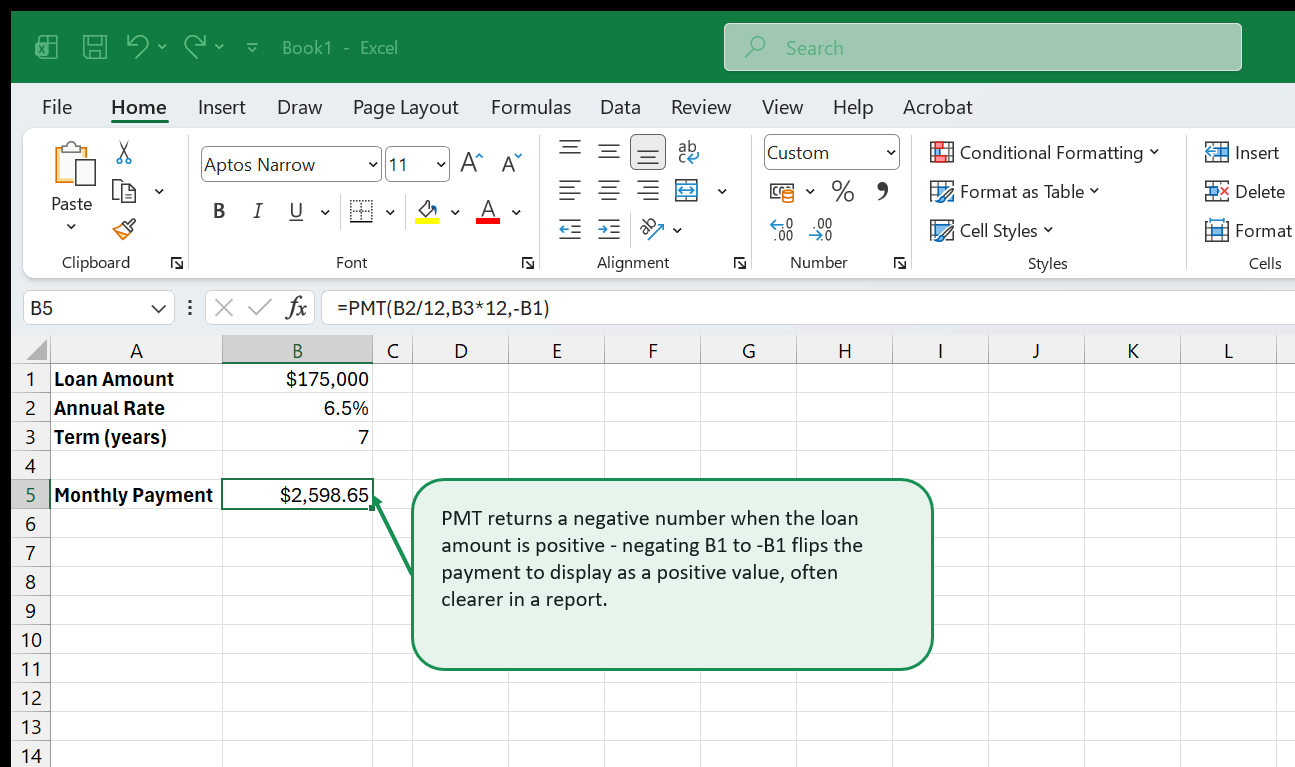Click the Redo arrow icon
Viewport: 1295px width, 767px height.
coord(195,46)
